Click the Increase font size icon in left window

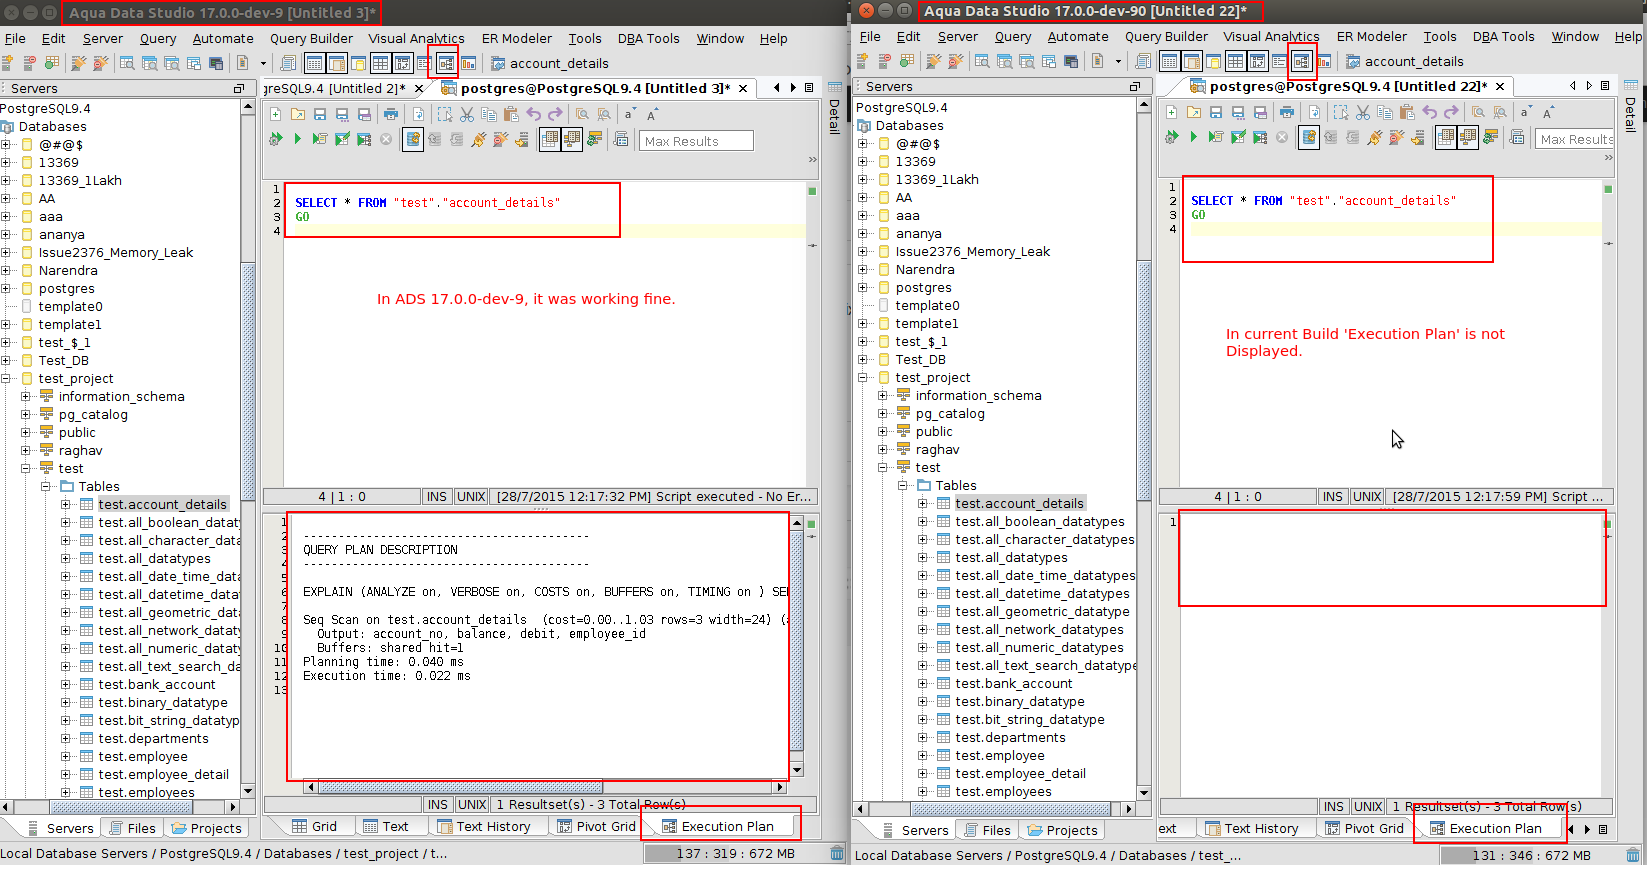click(x=653, y=114)
